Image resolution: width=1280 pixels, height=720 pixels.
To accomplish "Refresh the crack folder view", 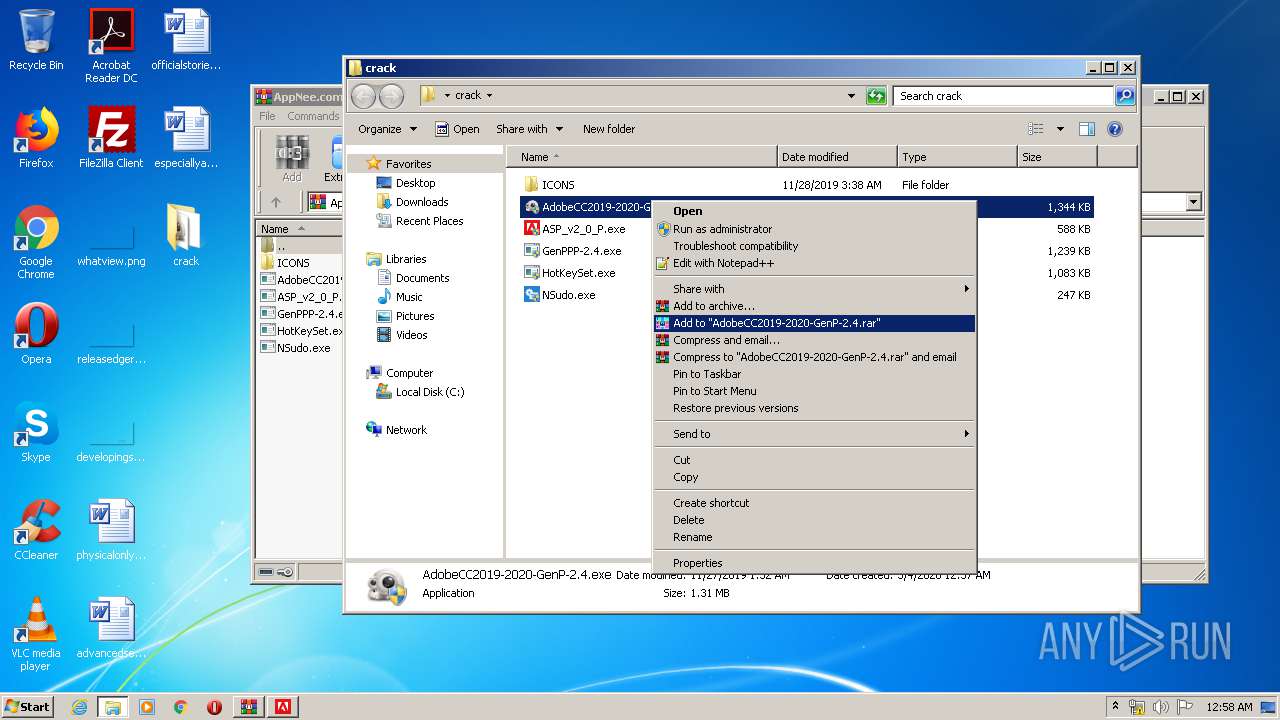I will click(x=876, y=96).
